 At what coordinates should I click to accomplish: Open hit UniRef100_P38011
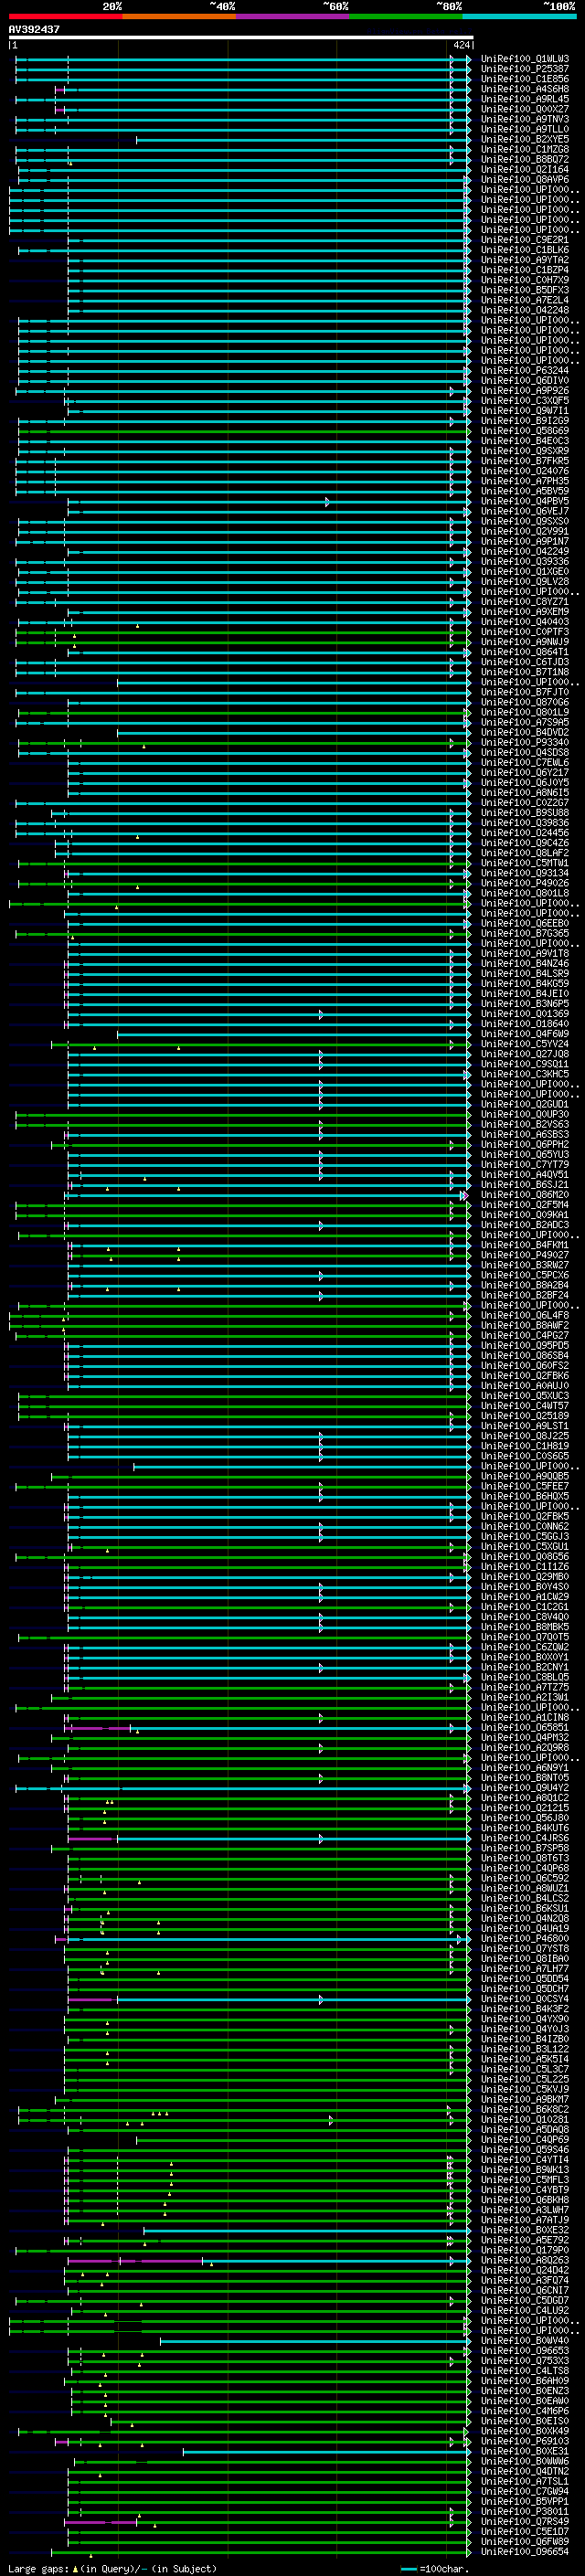click(x=524, y=2511)
